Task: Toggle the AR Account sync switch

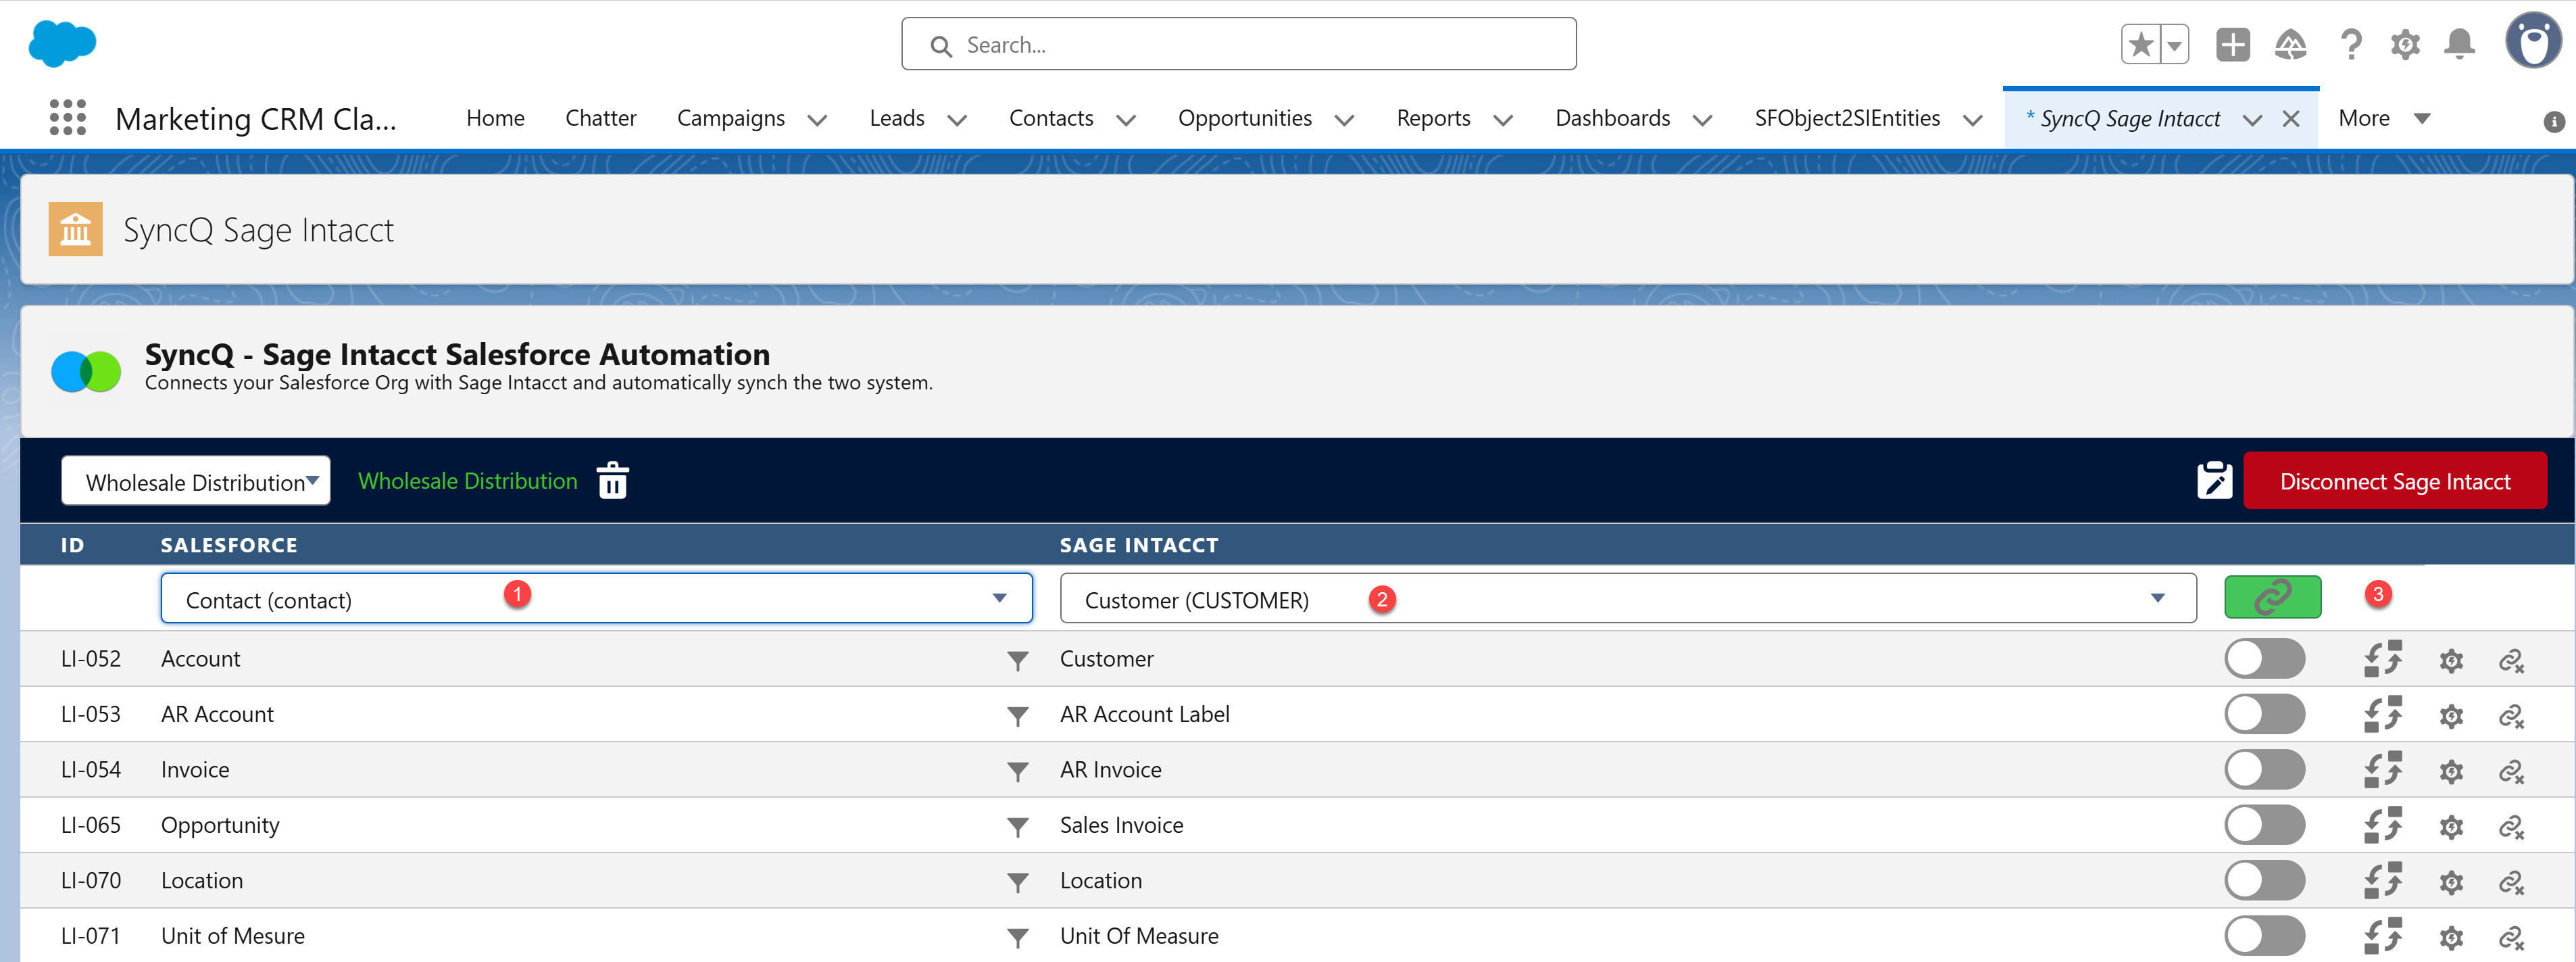Action: pyautogui.click(x=2264, y=714)
